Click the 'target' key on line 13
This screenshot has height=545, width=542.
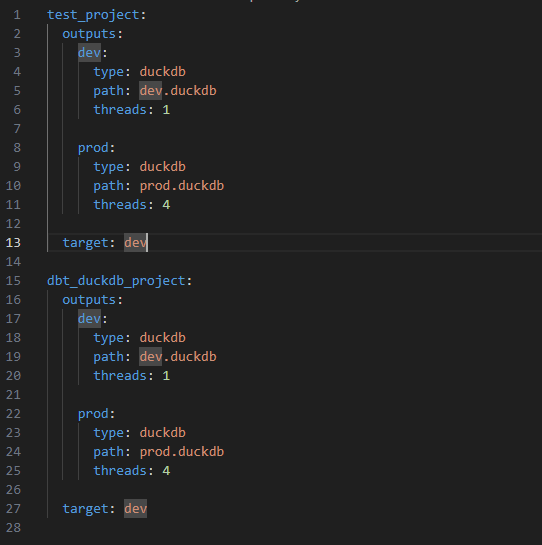click(86, 243)
